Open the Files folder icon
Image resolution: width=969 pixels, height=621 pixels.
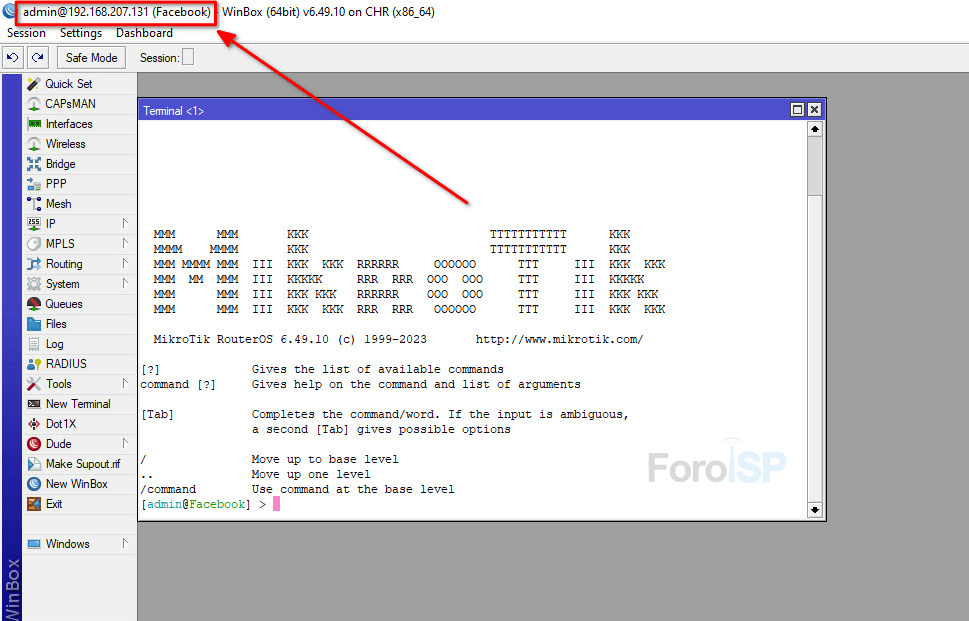point(34,324)
